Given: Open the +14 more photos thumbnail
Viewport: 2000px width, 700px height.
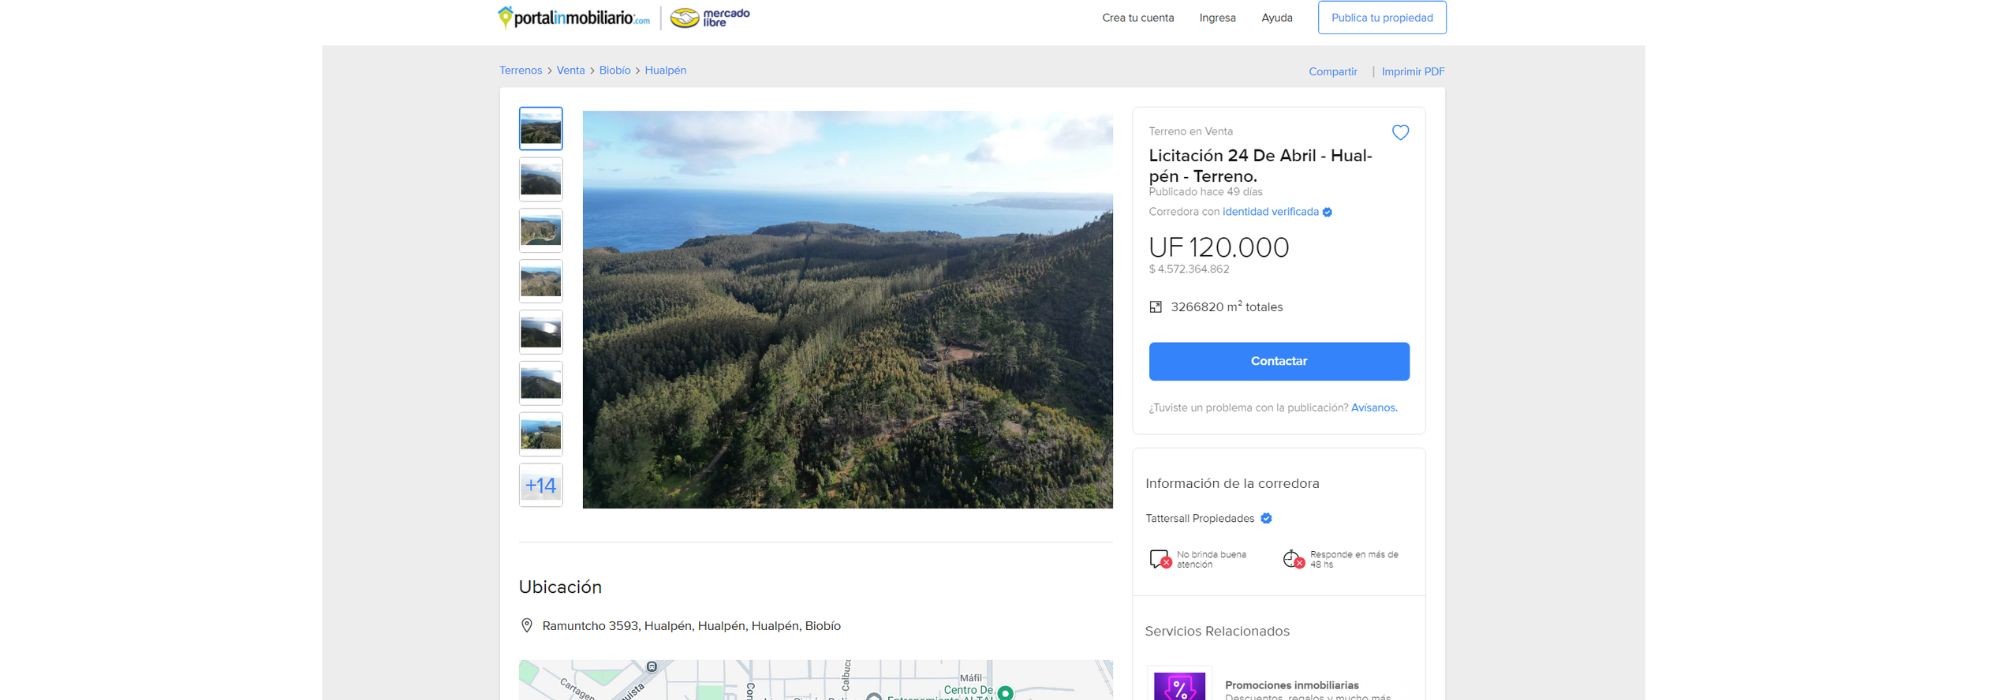Looking at the screenshot, I should (541, 485).
